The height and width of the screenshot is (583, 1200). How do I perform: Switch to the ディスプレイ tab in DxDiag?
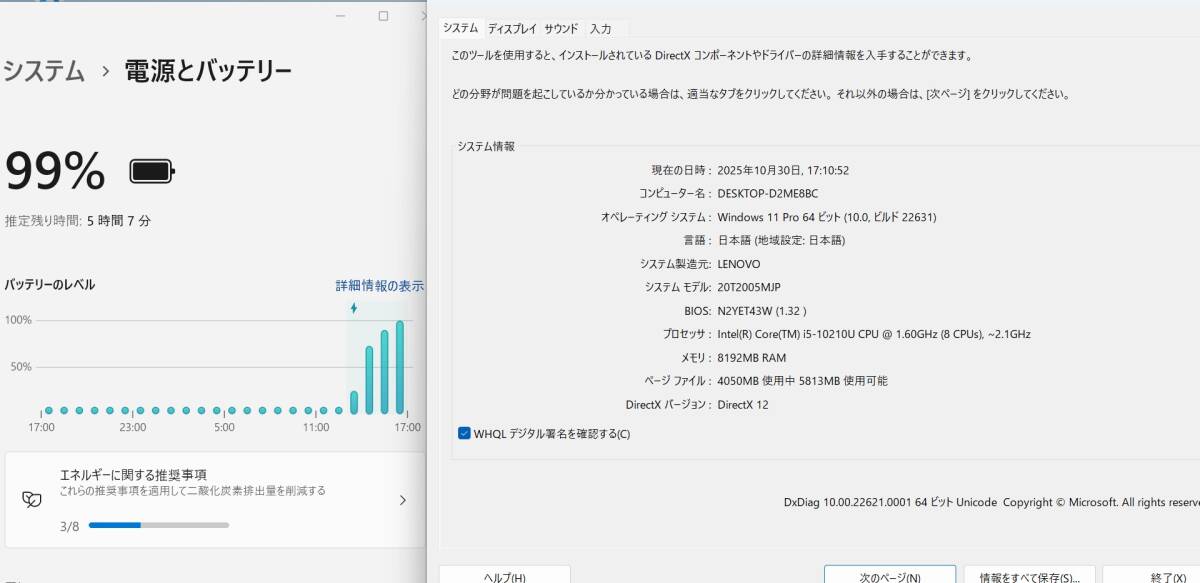coord(512,28)
